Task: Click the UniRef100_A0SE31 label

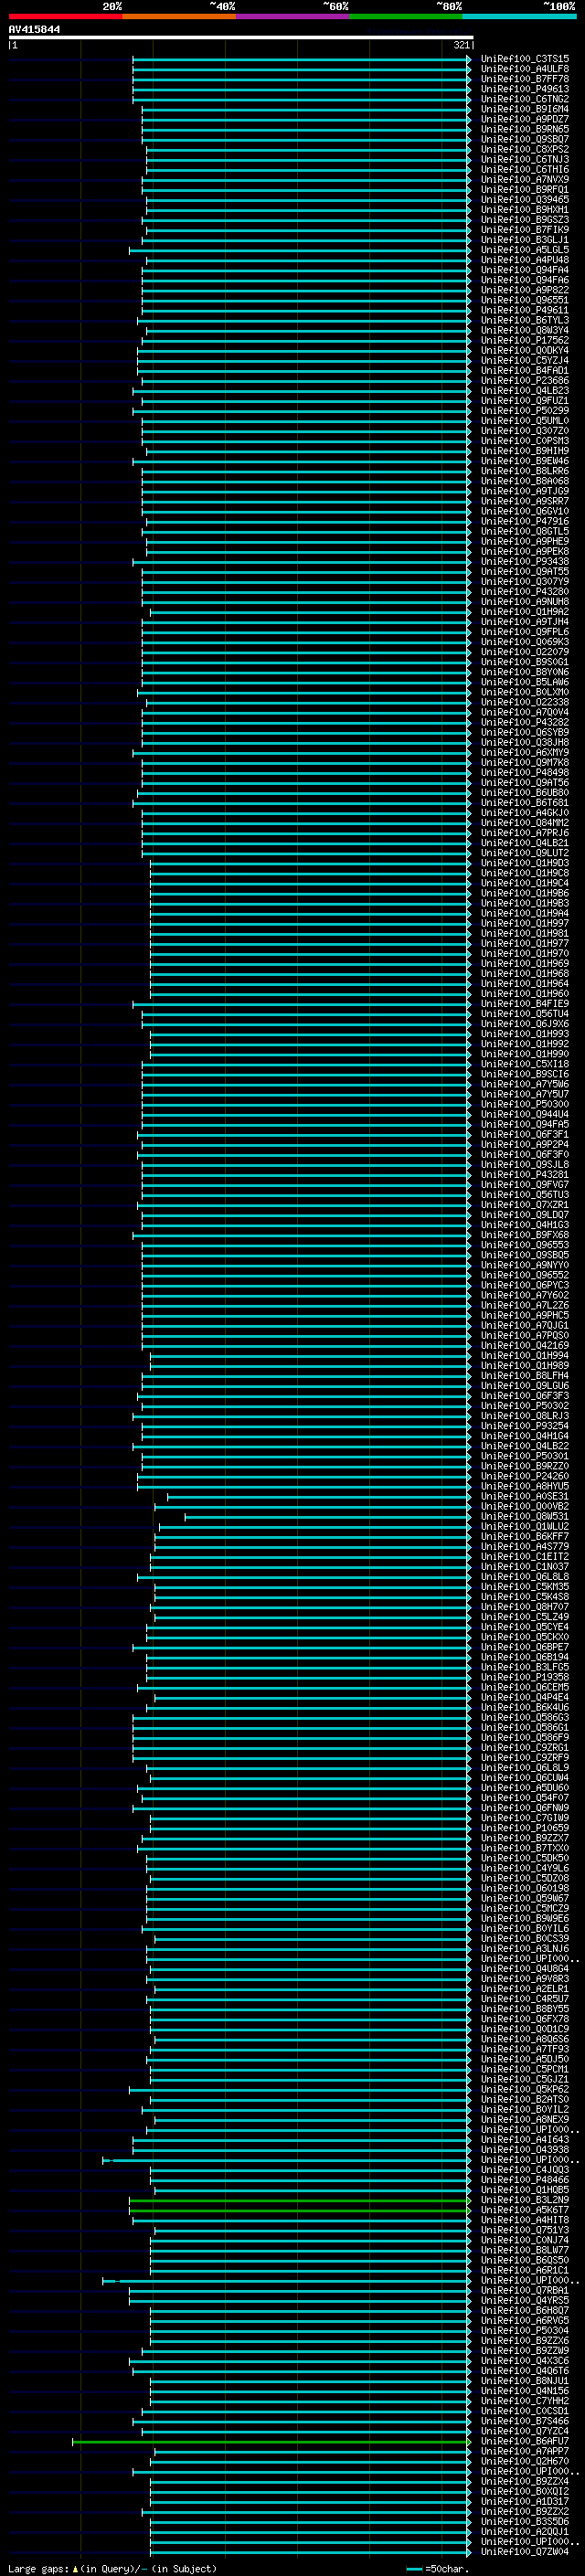Action: pyautogui.click(x=525, y=1497)
